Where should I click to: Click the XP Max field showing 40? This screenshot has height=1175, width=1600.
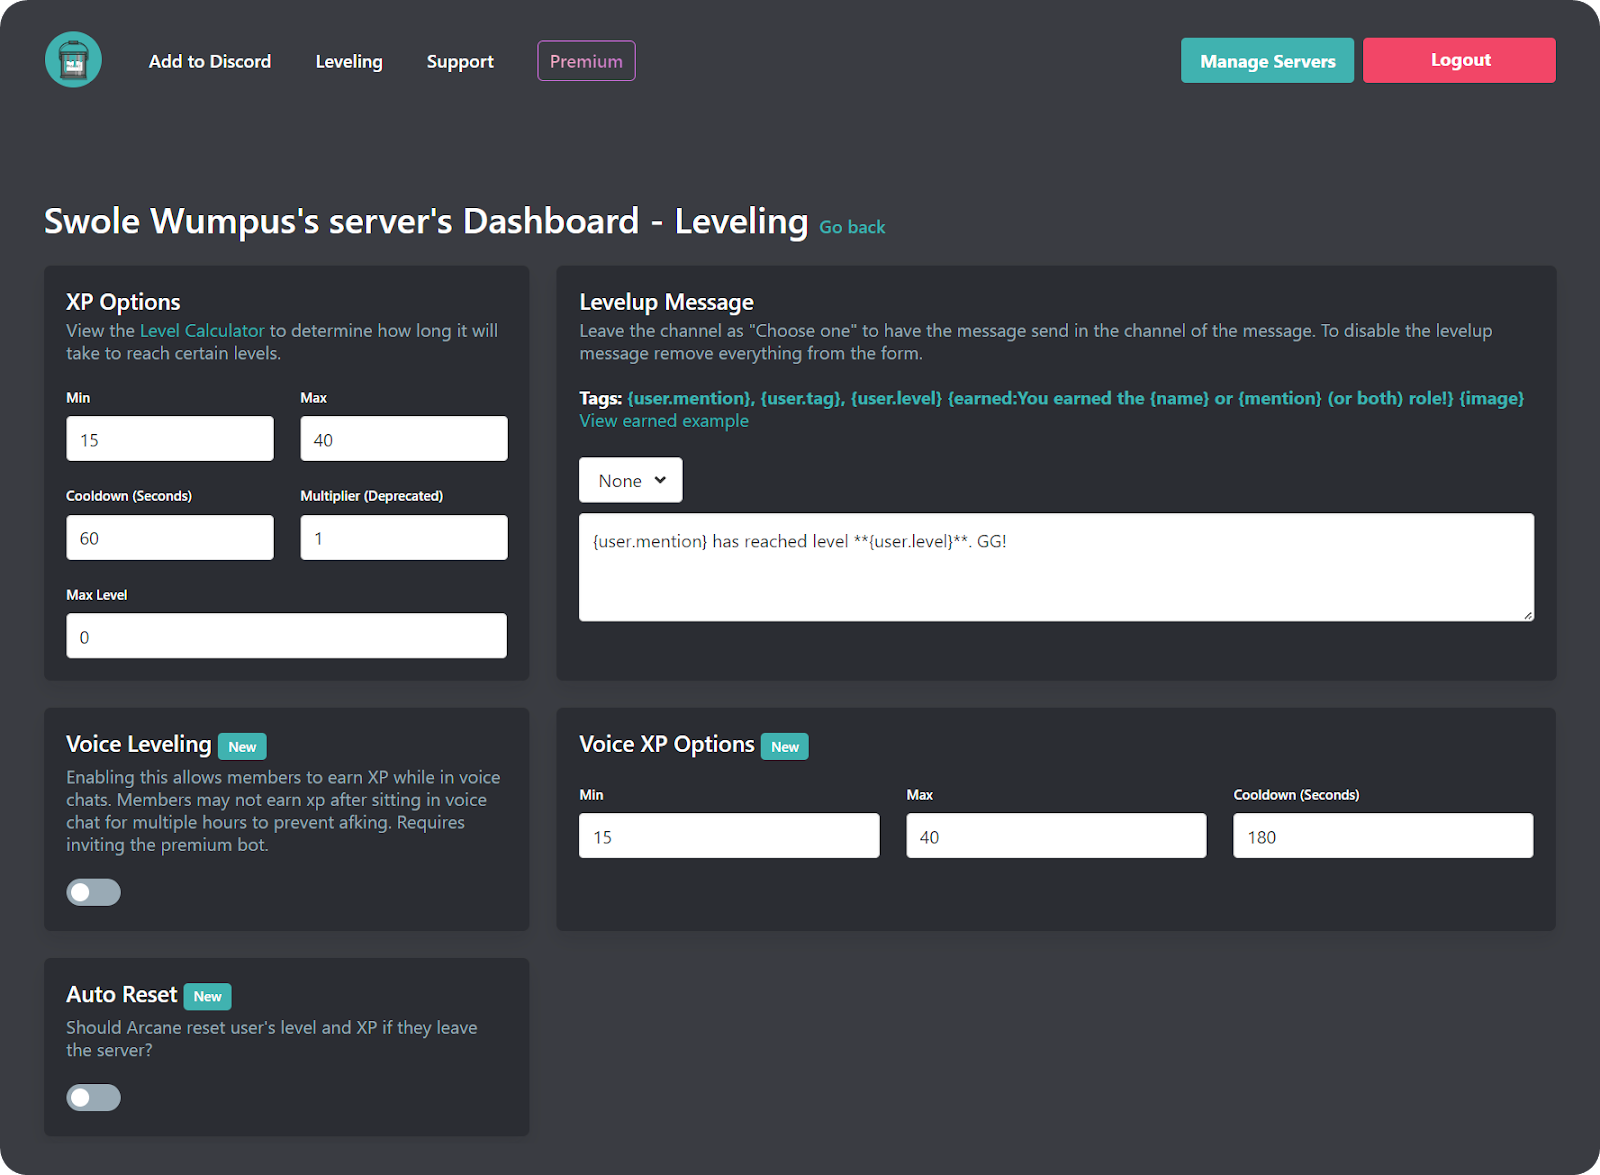pyautogui.click(x=403, y=438)
